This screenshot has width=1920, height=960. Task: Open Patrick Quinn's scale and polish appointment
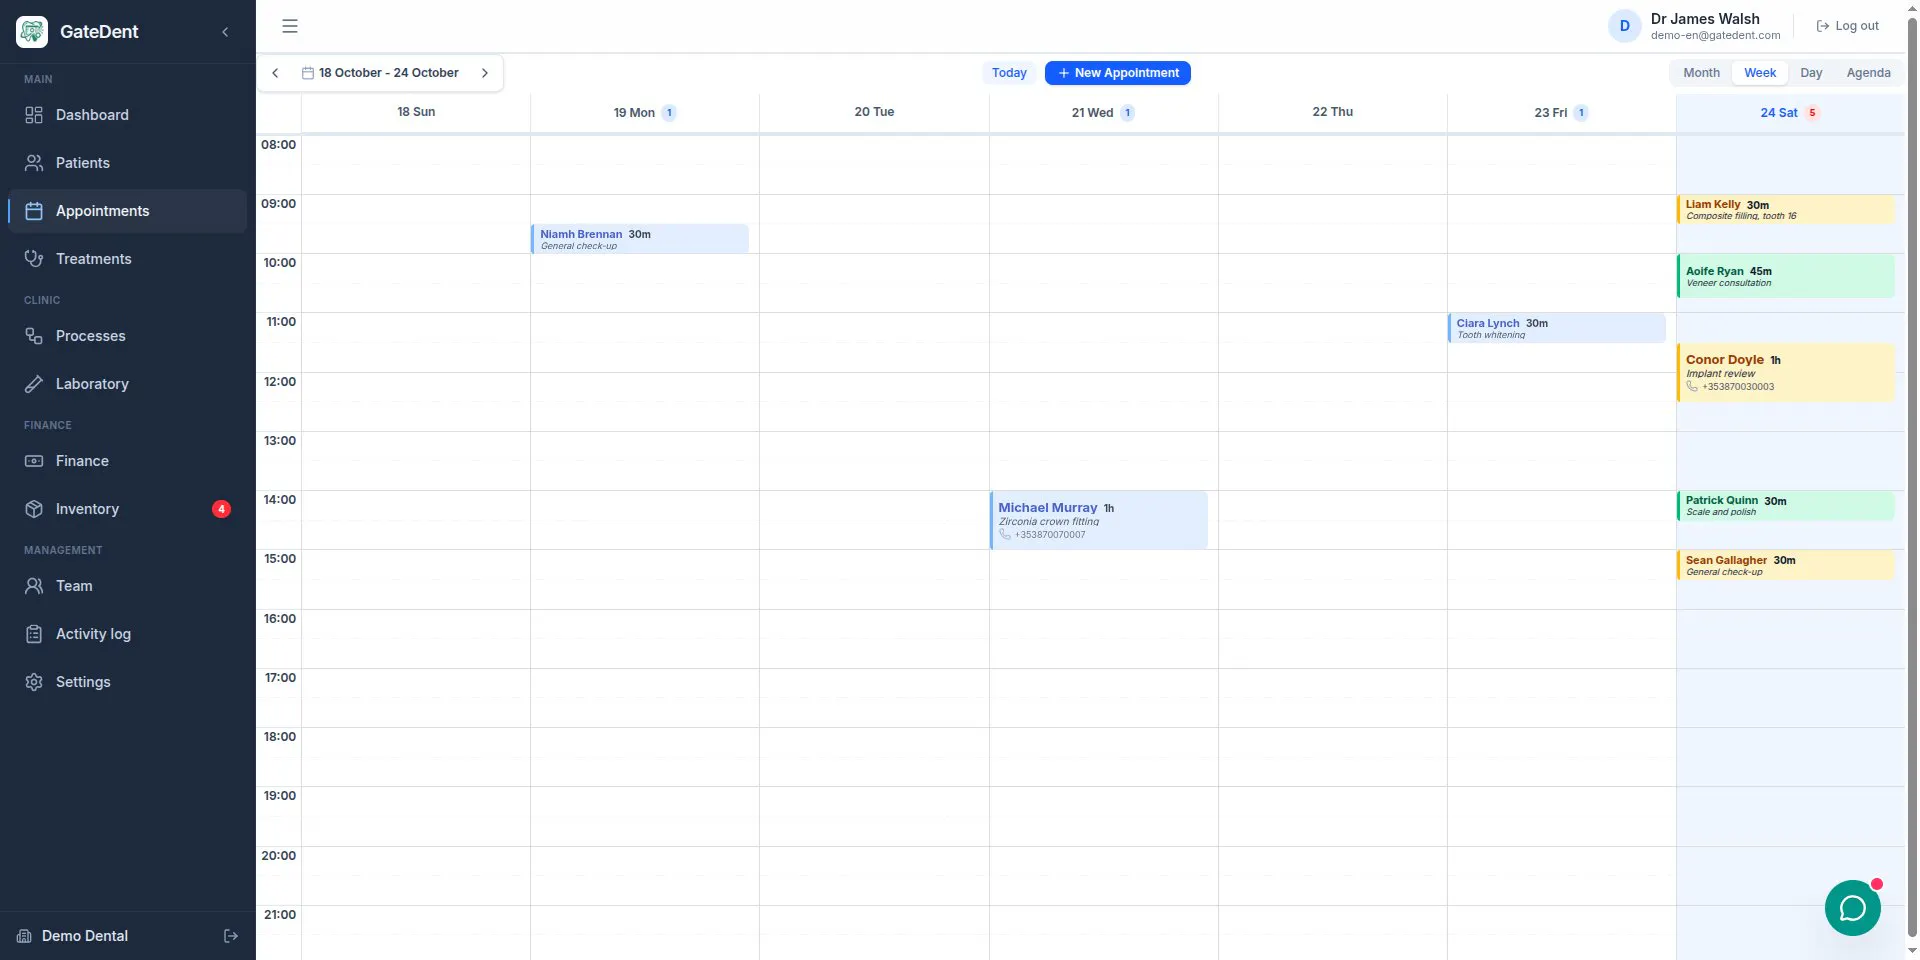tap(1786, 506)
